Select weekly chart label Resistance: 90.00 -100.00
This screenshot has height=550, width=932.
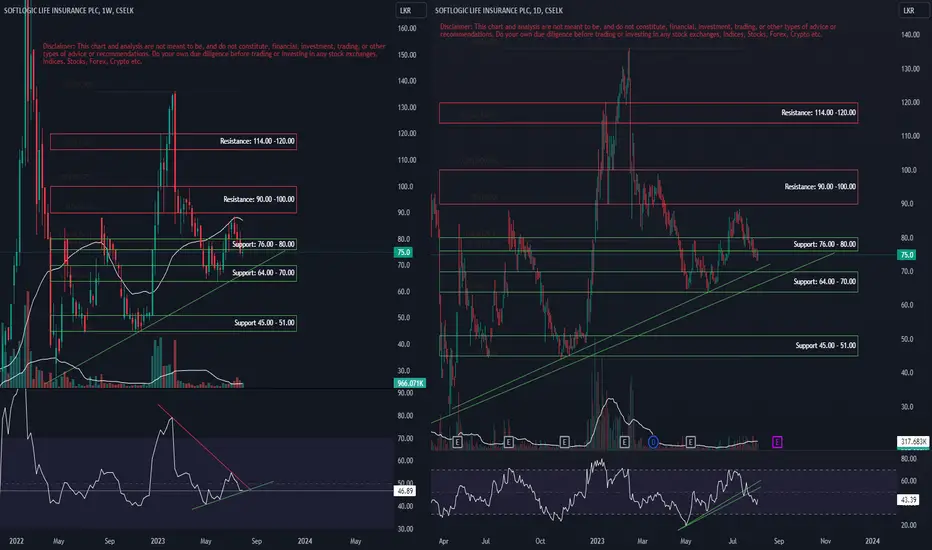[259, 199]
